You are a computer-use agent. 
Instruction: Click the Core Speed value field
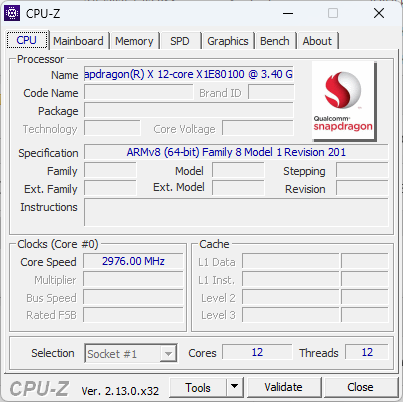[x=133, y=261]
